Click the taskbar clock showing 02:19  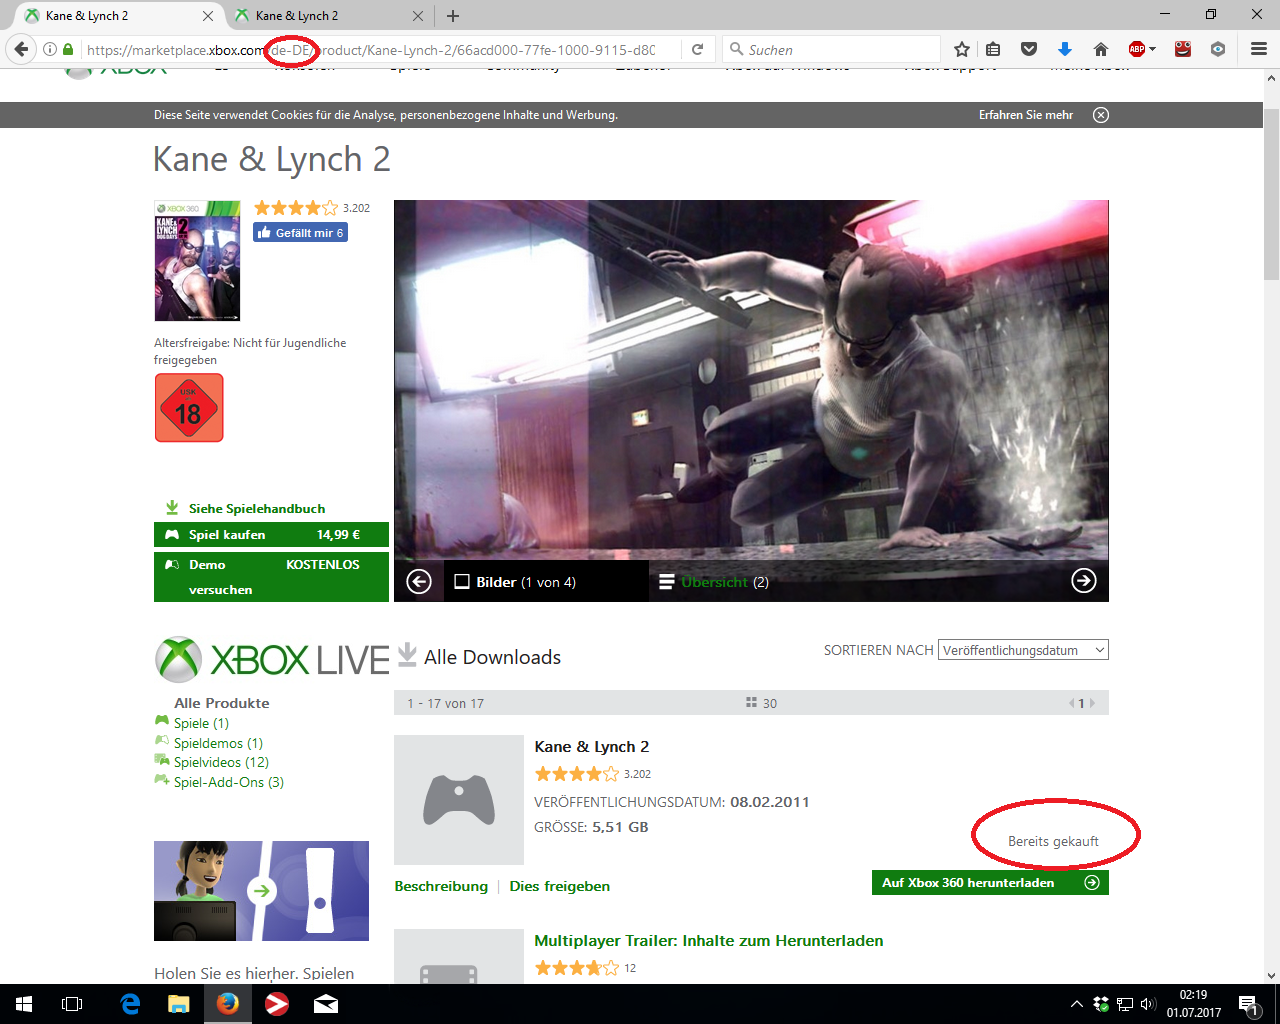(x=1193, y=1004)
